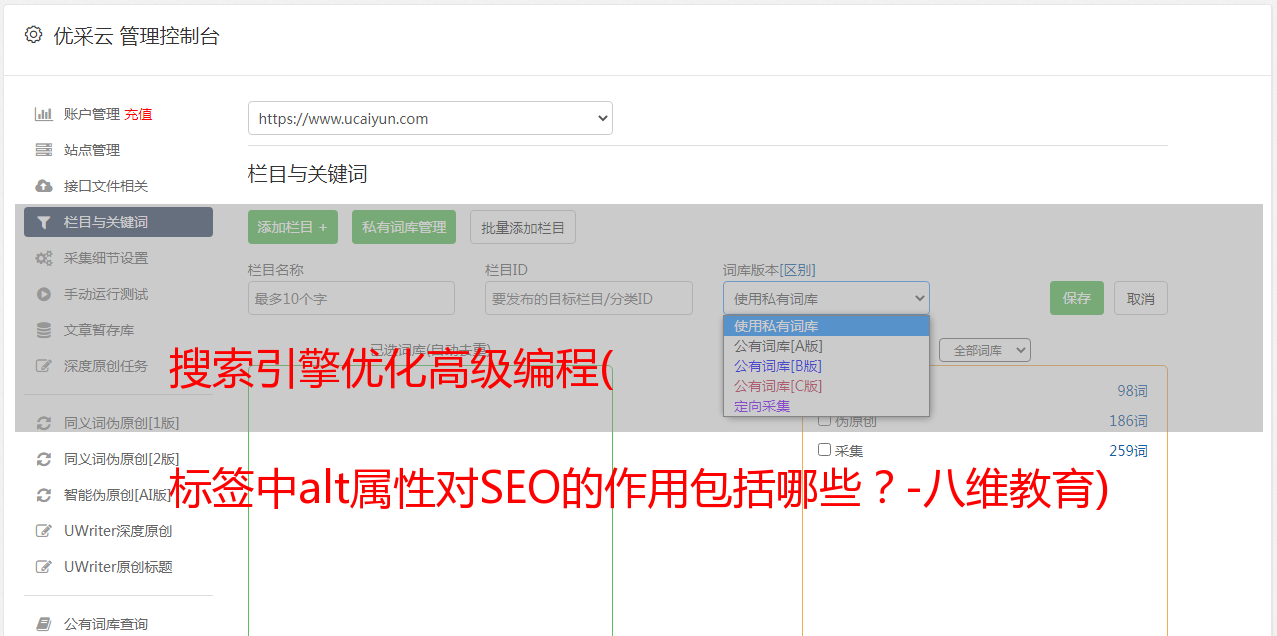Click the 186词 count
The image size is (1277, 636).
click(1128, 421)
